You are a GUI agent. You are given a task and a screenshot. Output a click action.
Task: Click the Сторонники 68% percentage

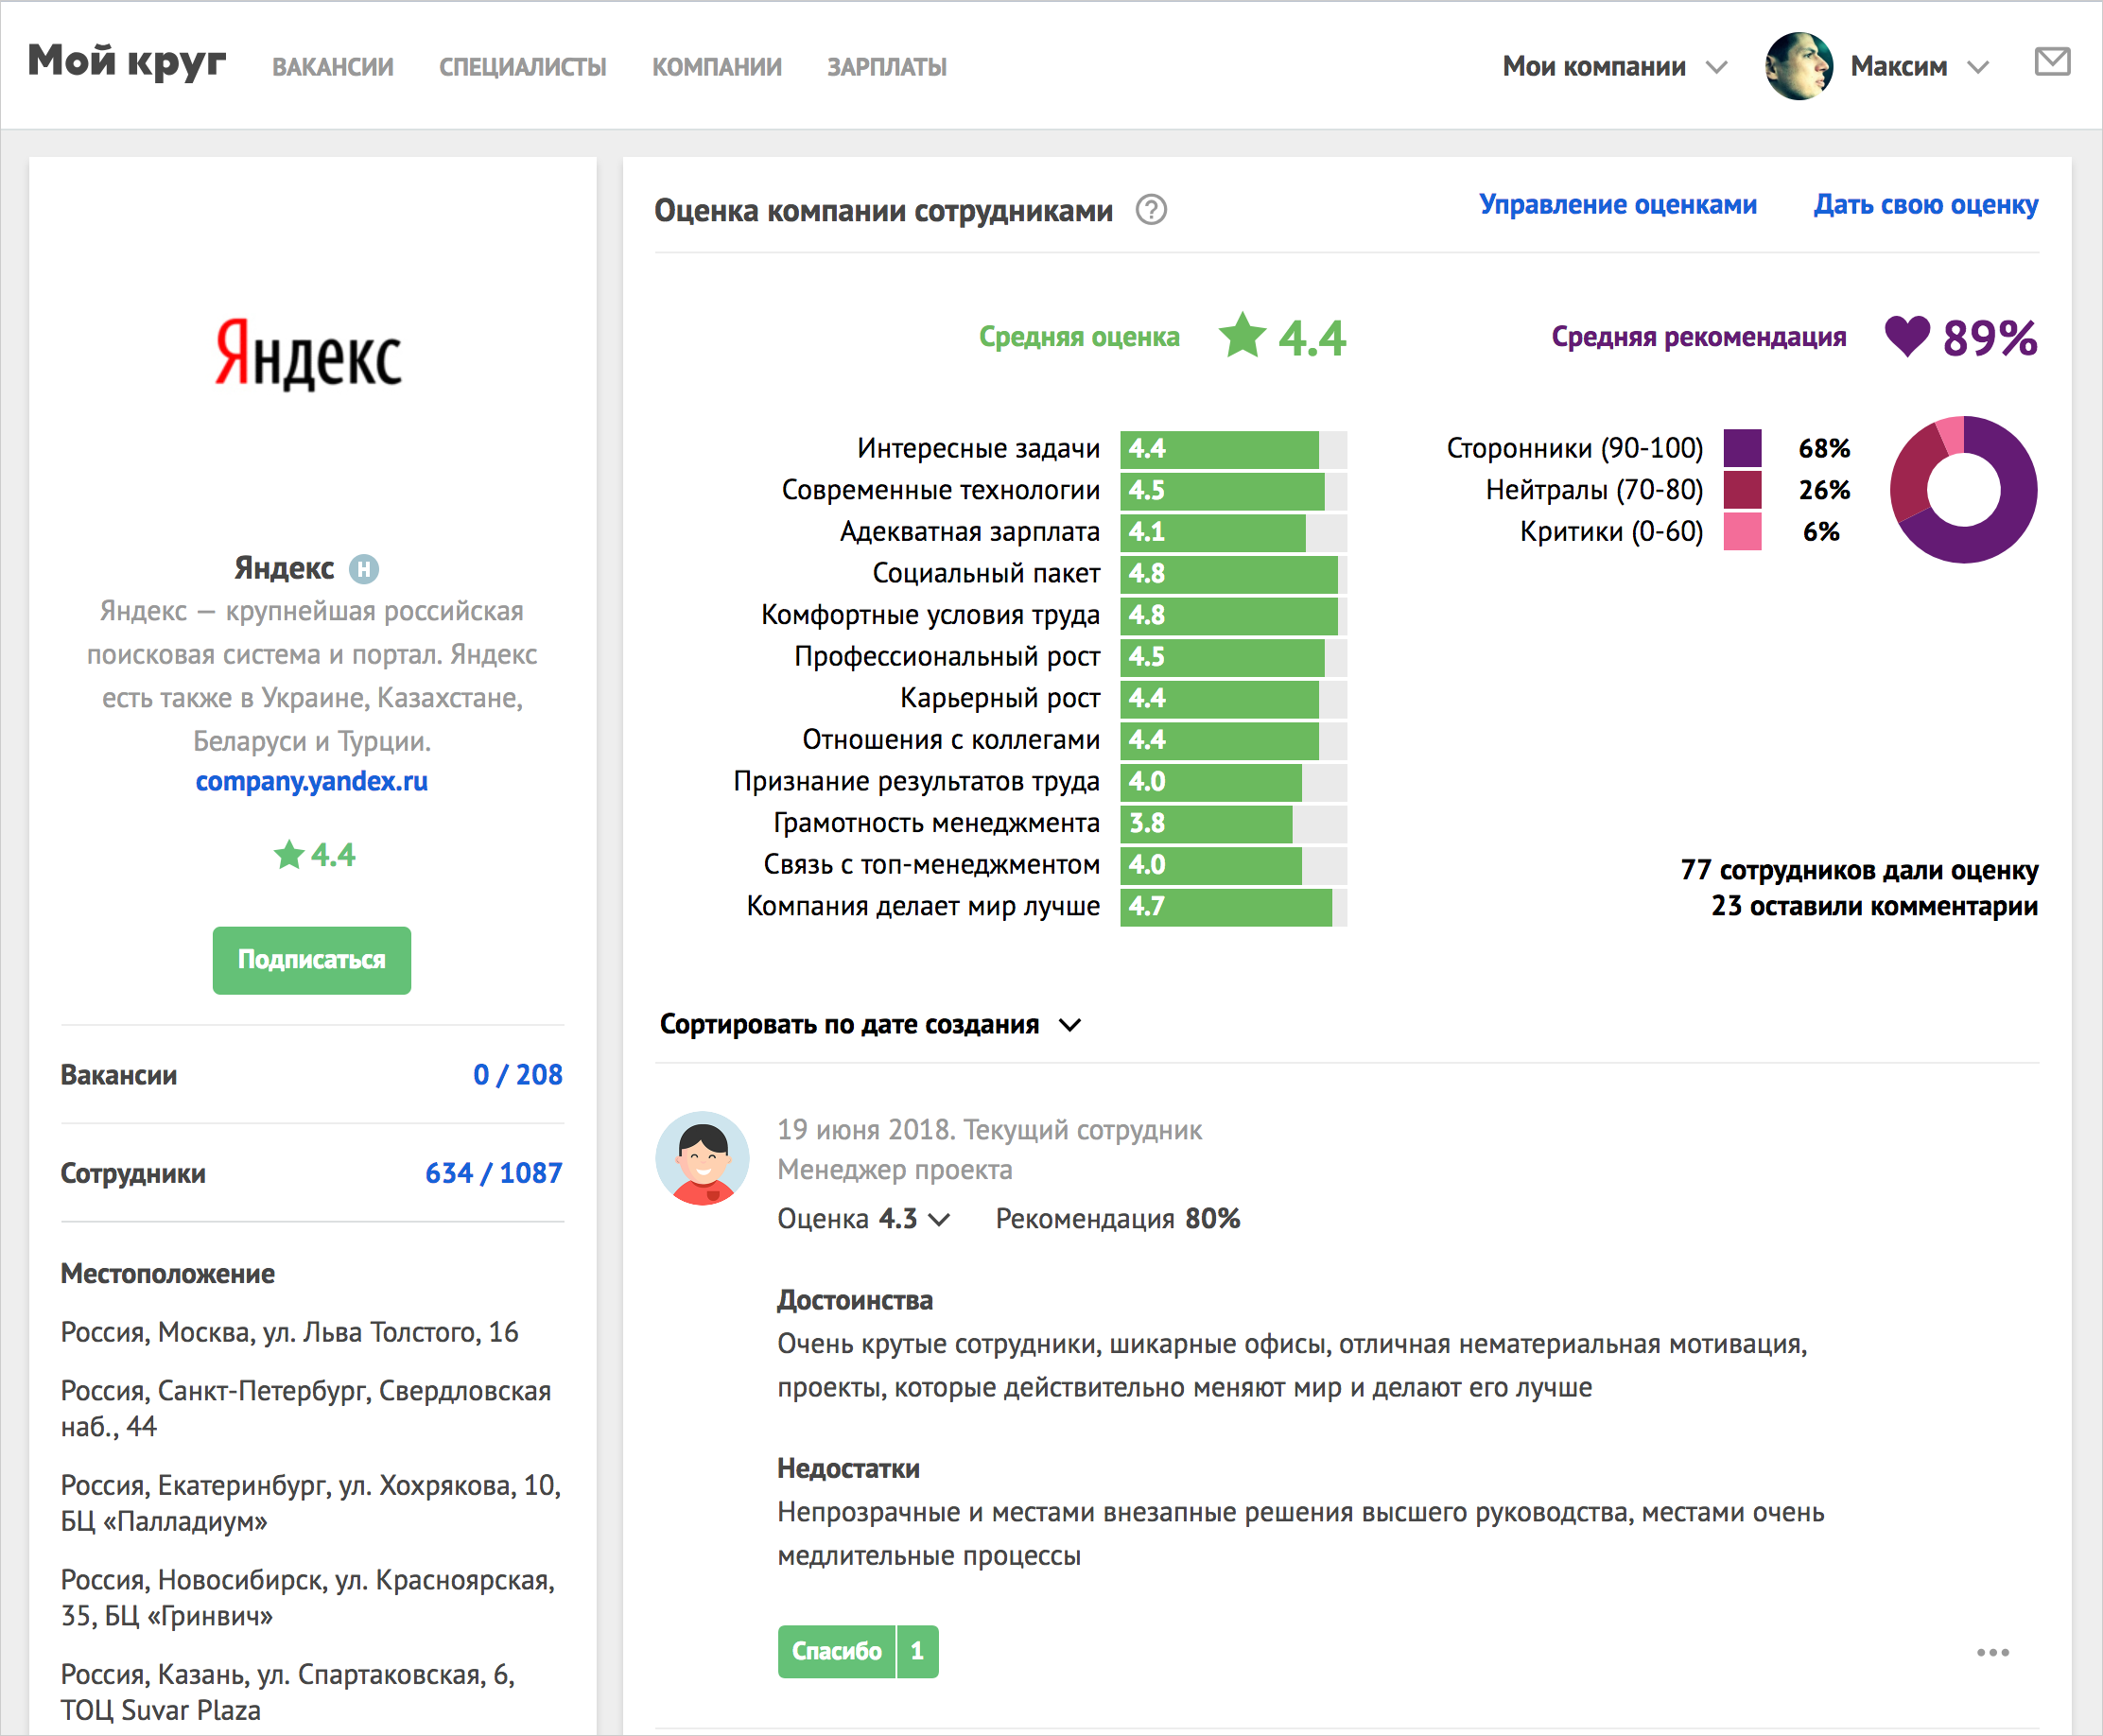1824,449
